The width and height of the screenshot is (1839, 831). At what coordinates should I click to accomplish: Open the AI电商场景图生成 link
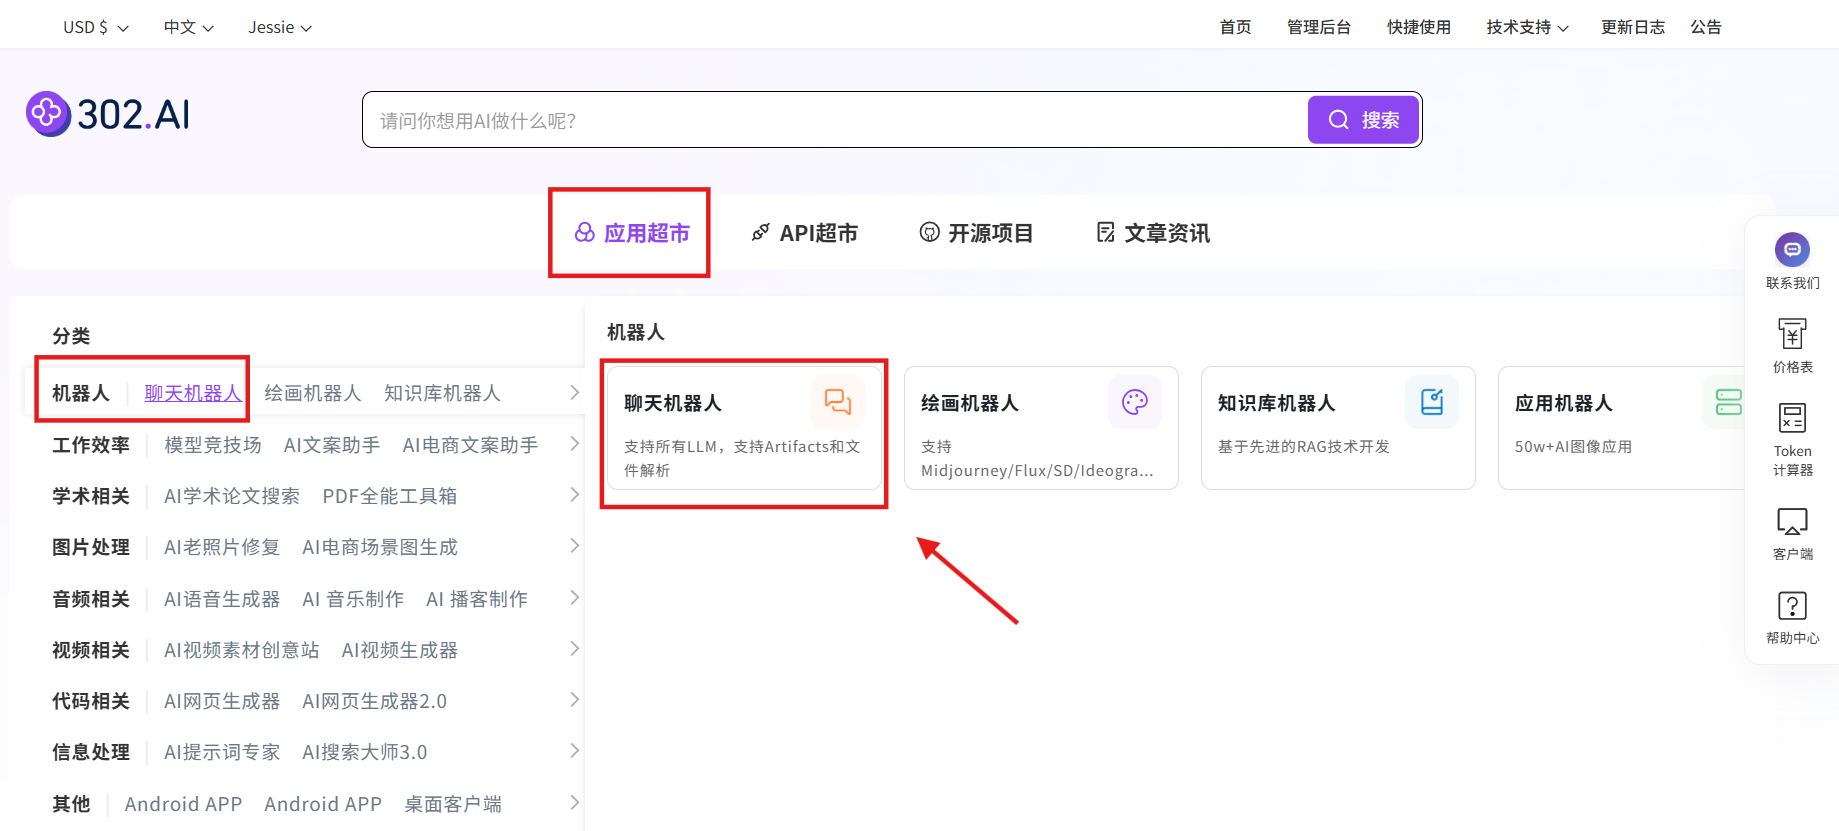click(380, 547)
